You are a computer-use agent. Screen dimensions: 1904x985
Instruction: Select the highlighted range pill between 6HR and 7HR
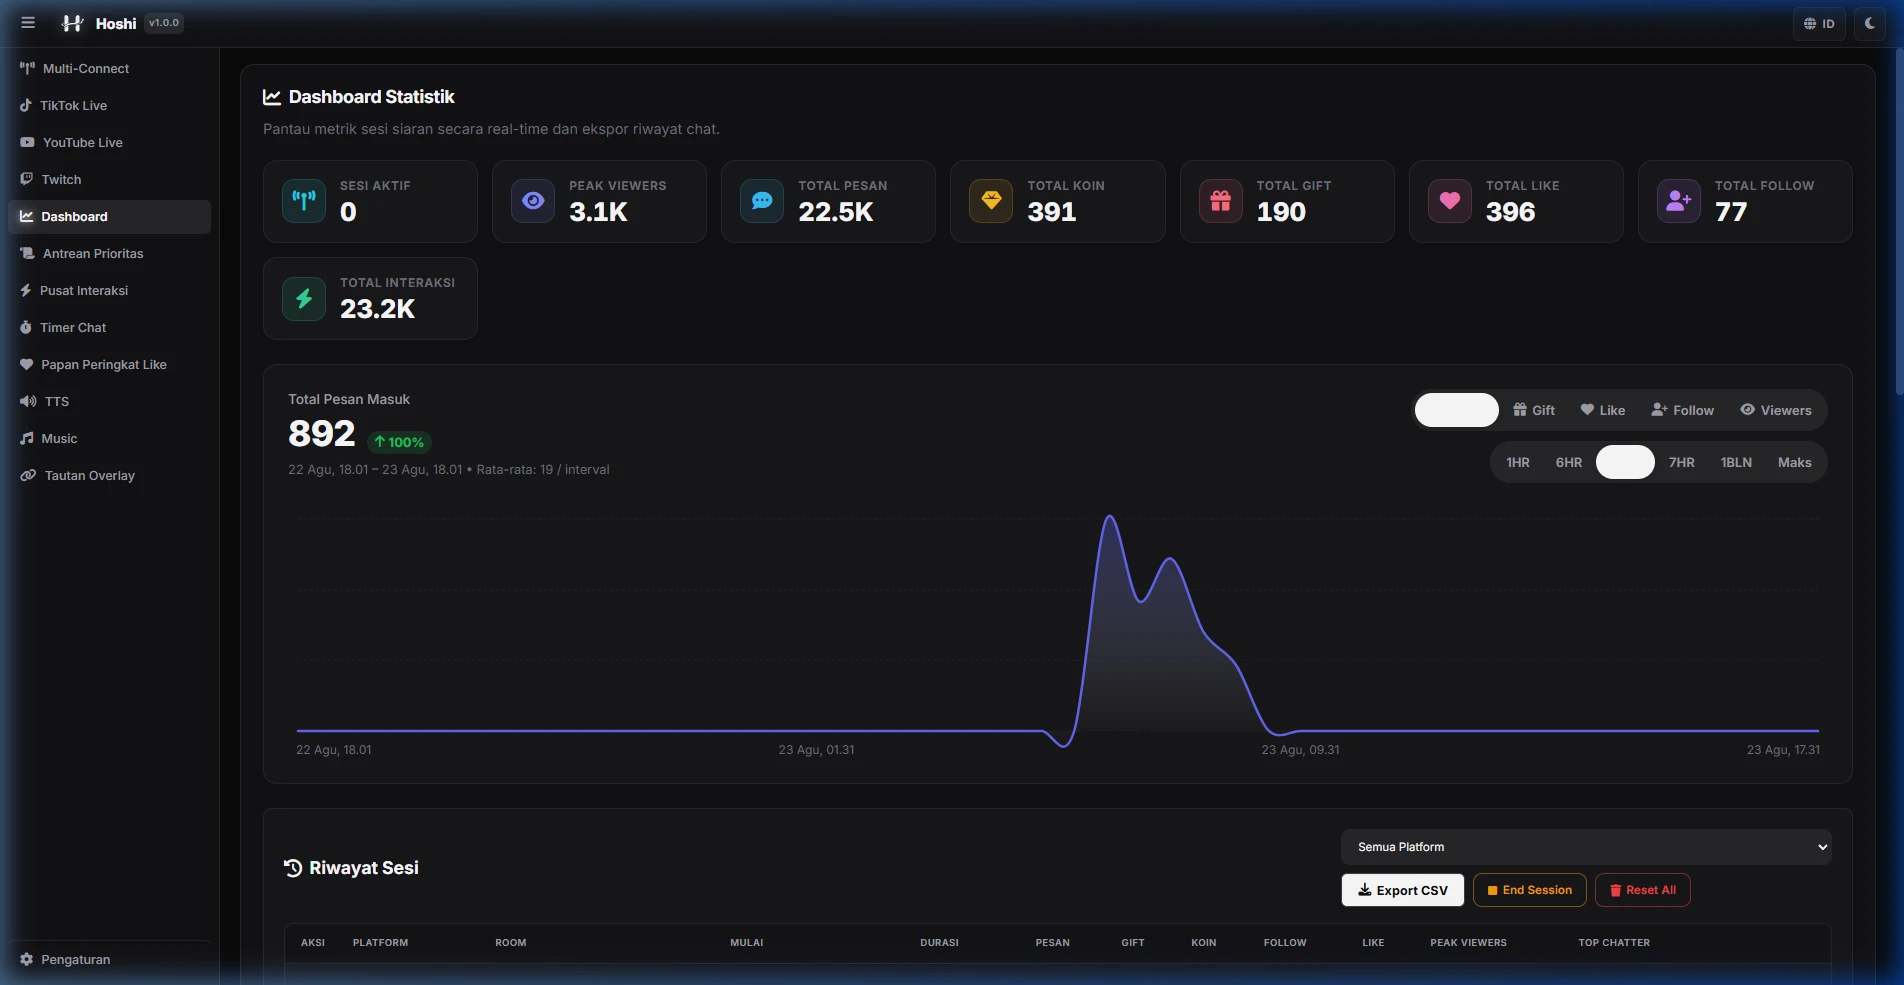(x=1625, y=462)
